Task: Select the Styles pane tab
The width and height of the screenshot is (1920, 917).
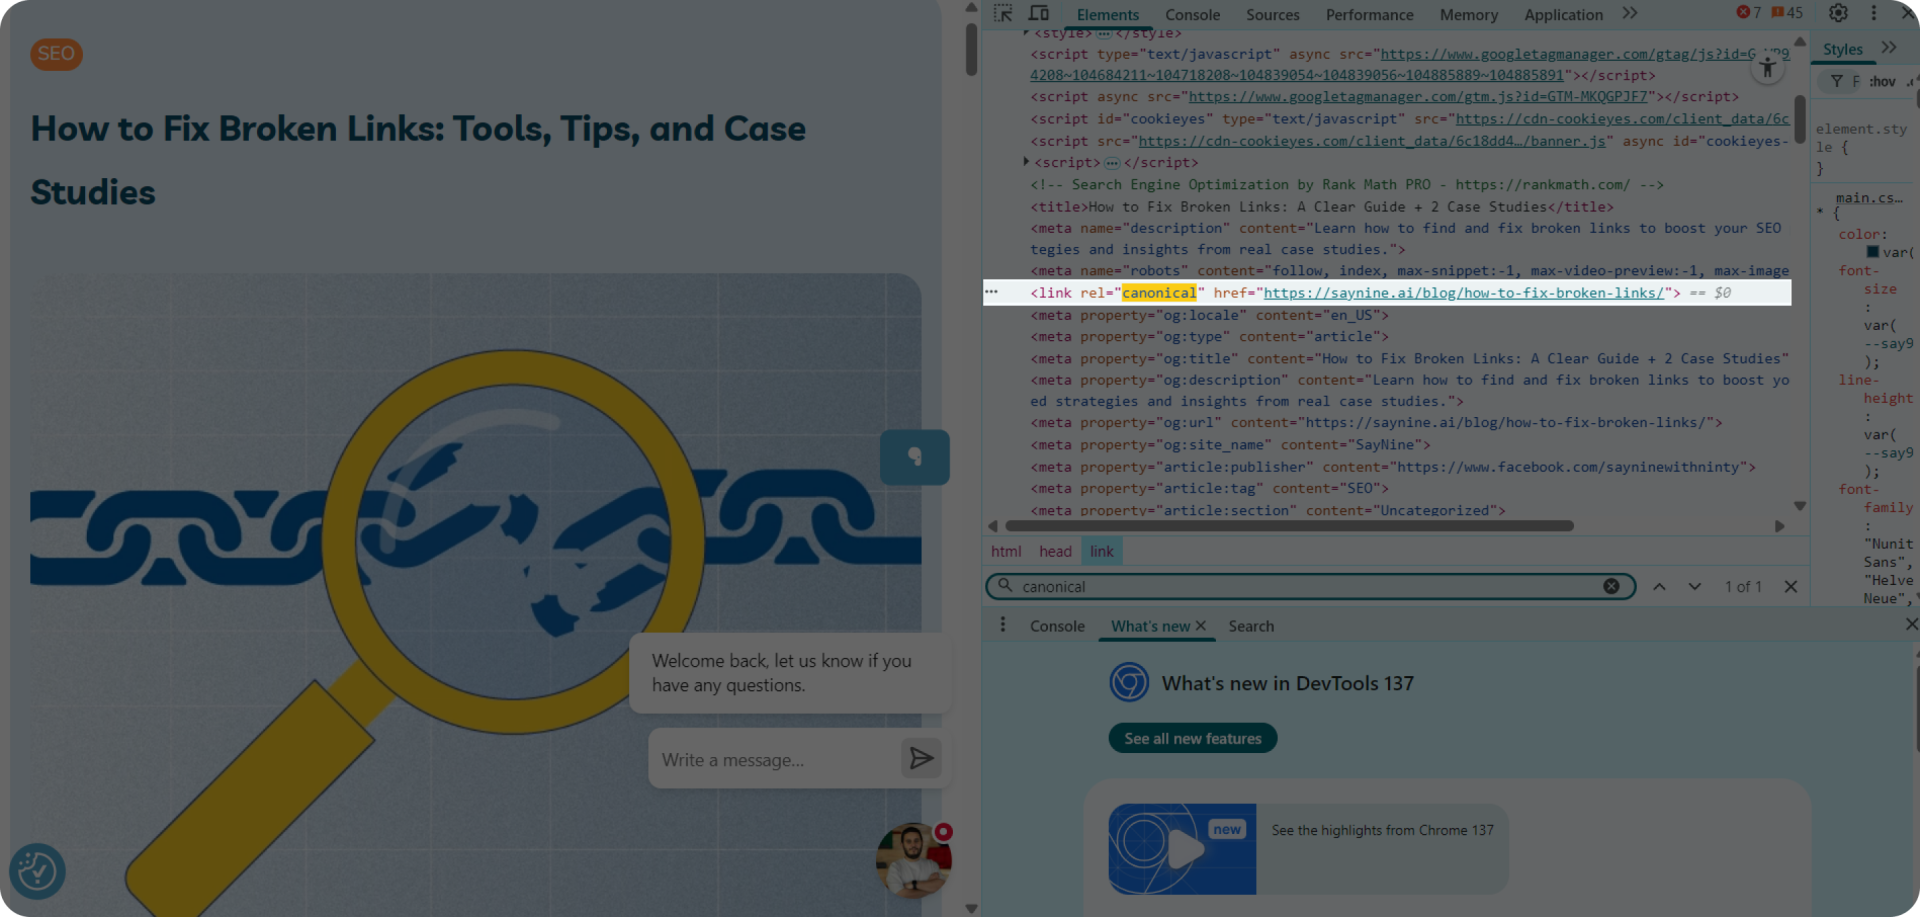Action: click(x=1842, y=49)
